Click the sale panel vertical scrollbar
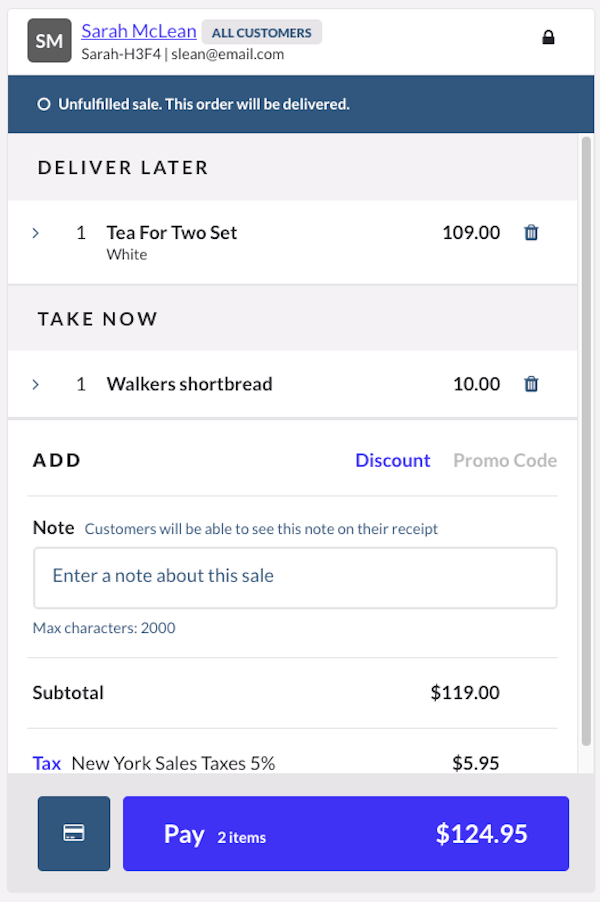Screen dimensions: 600x902 tap(586, 440)
